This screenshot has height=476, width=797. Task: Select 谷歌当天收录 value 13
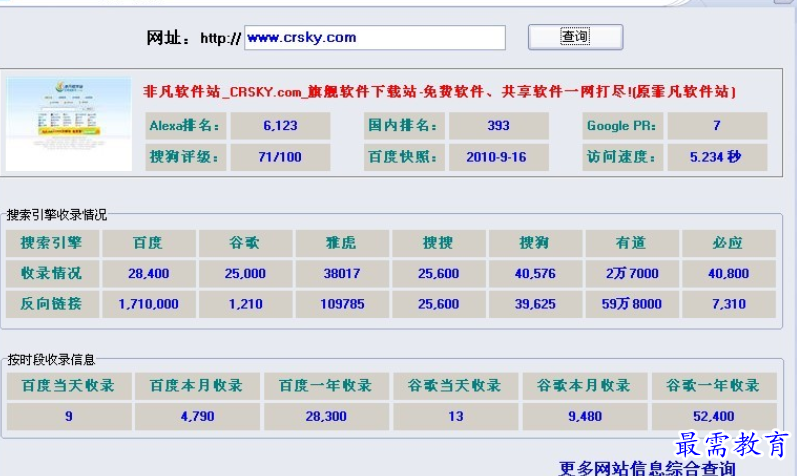click(x=455, y=416)
